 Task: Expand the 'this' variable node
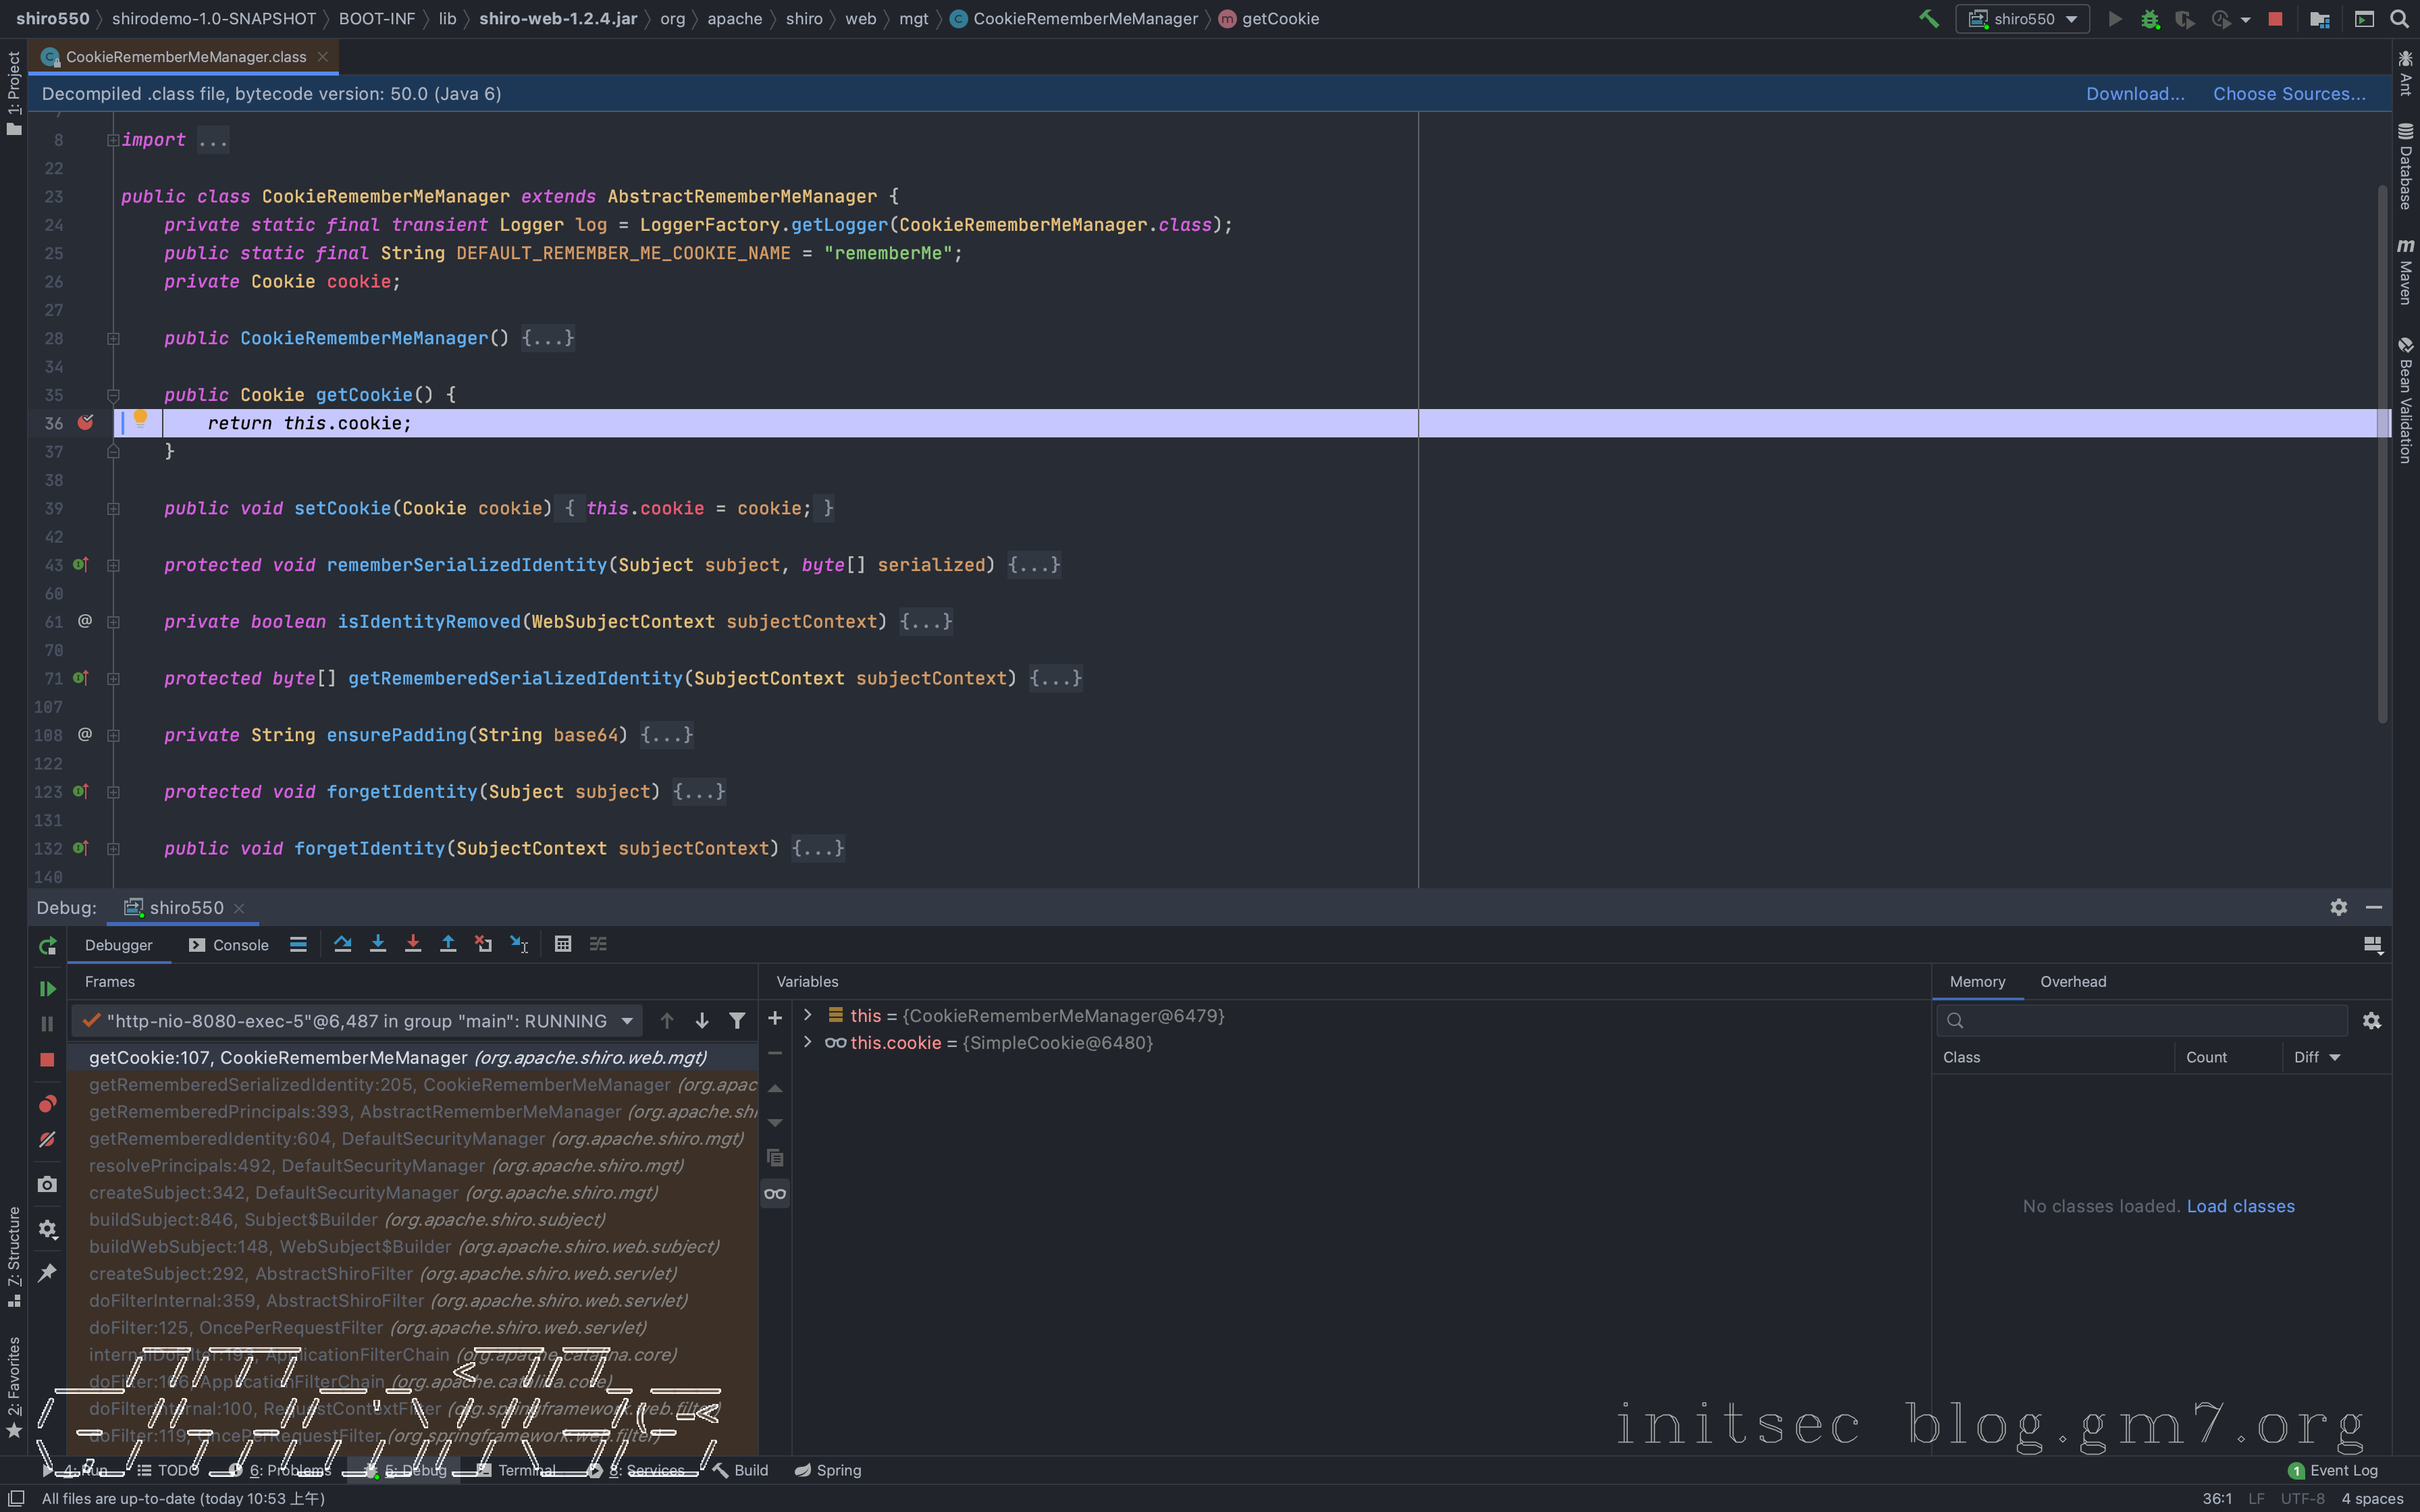[808, 1015]
